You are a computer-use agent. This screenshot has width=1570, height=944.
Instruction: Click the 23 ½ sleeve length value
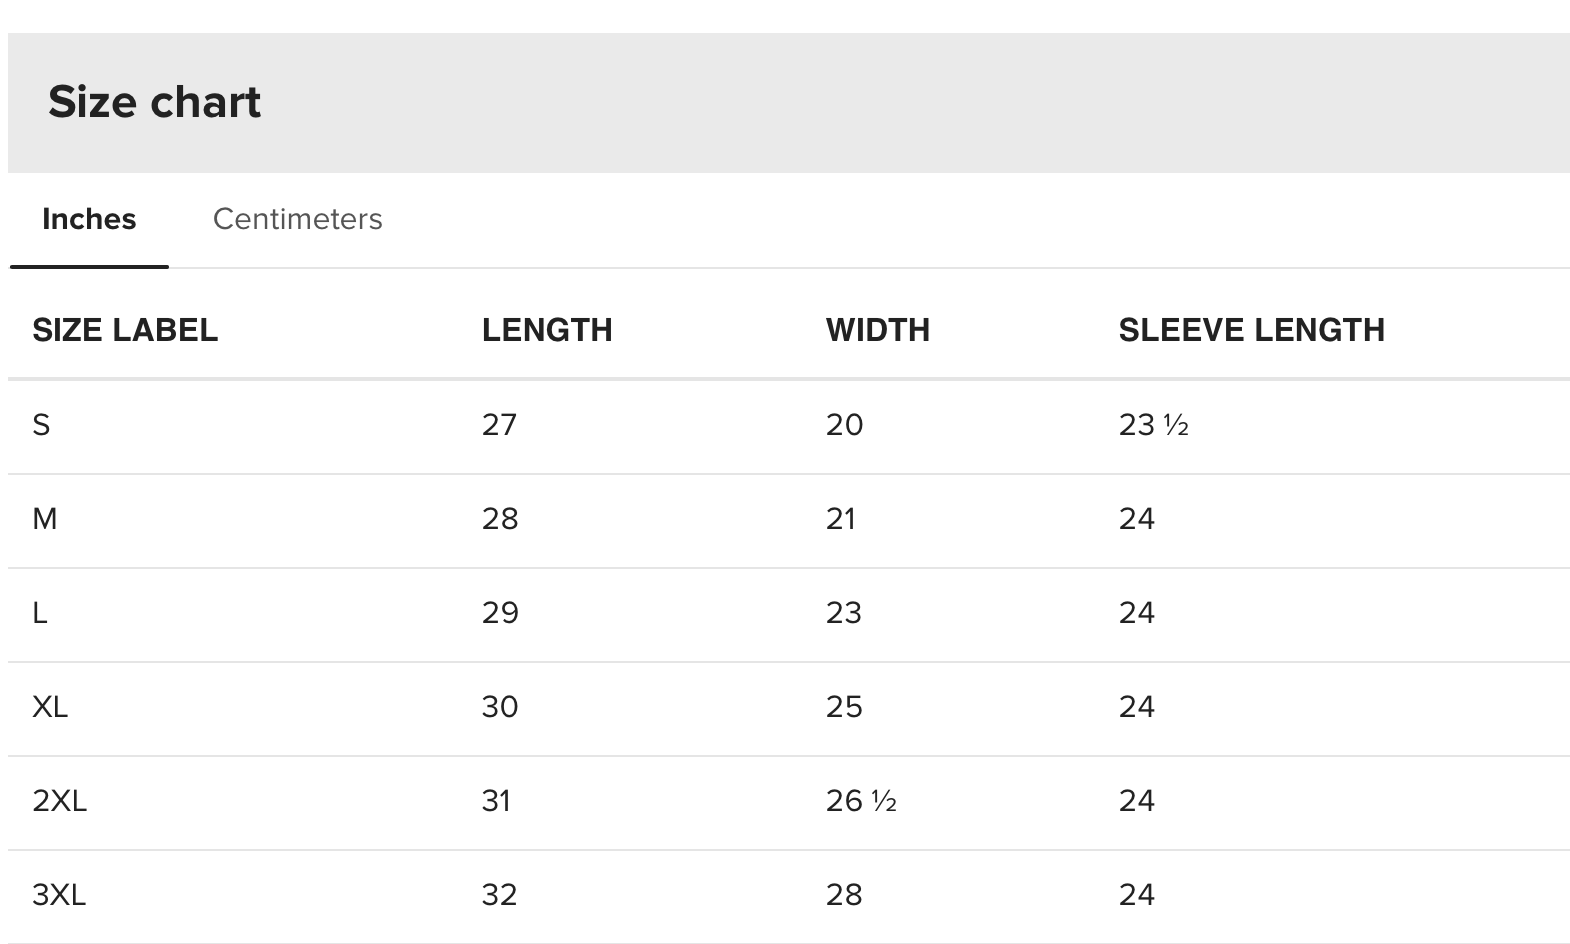[x=1153, y=425]
